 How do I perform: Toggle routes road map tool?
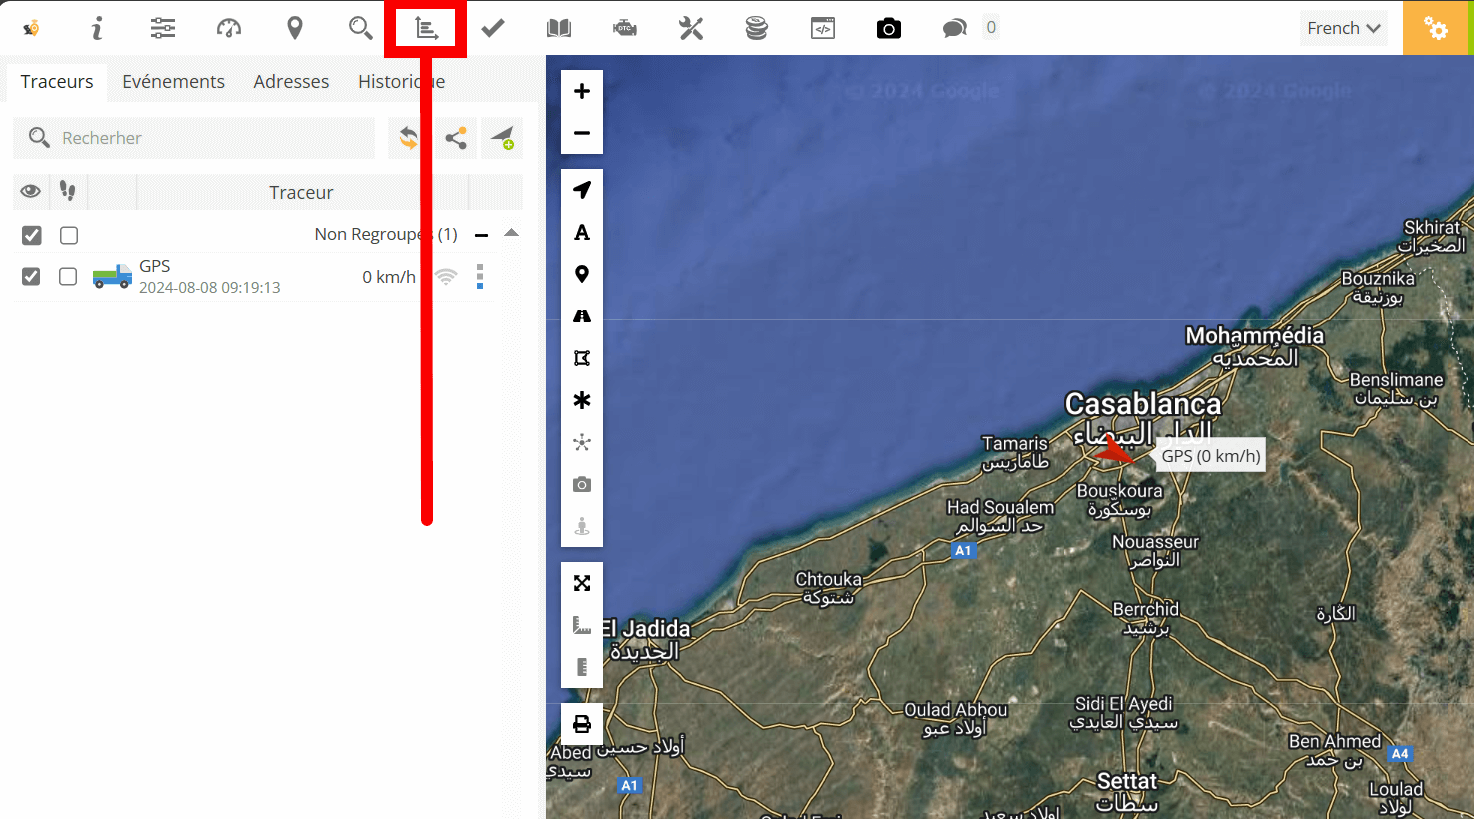[582, 316]
